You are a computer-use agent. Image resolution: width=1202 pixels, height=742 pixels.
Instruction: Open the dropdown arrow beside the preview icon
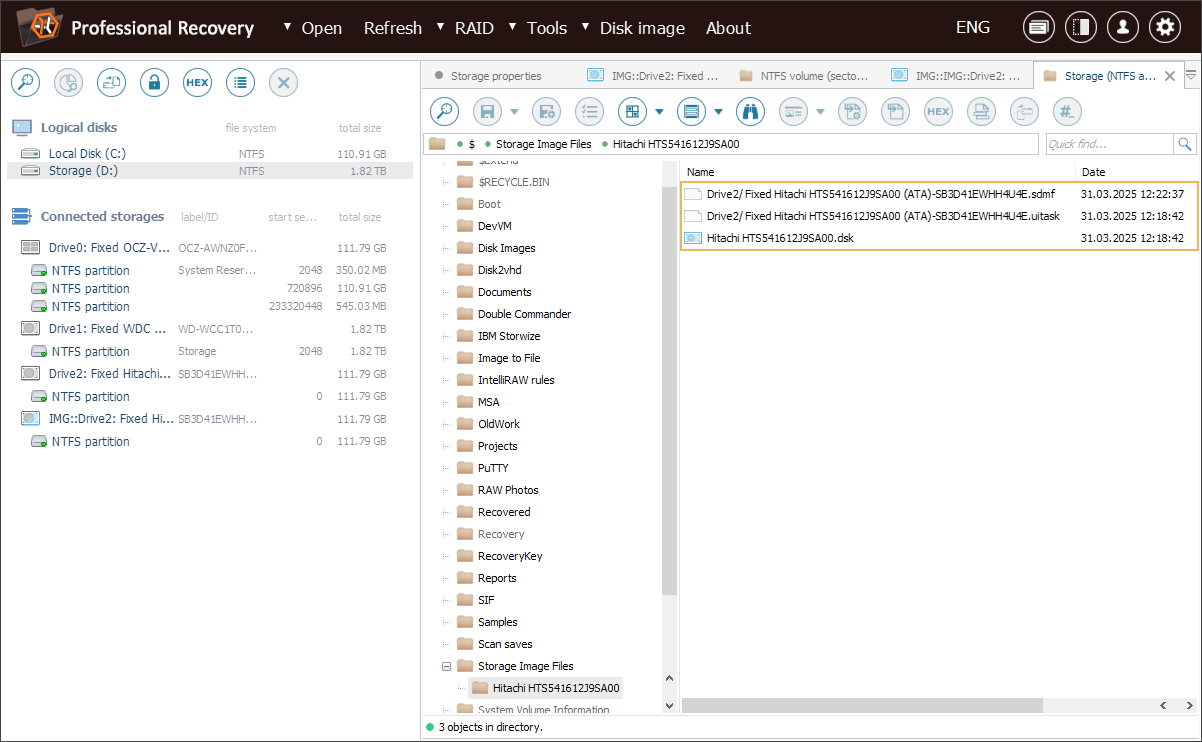(x=820, y=112)
